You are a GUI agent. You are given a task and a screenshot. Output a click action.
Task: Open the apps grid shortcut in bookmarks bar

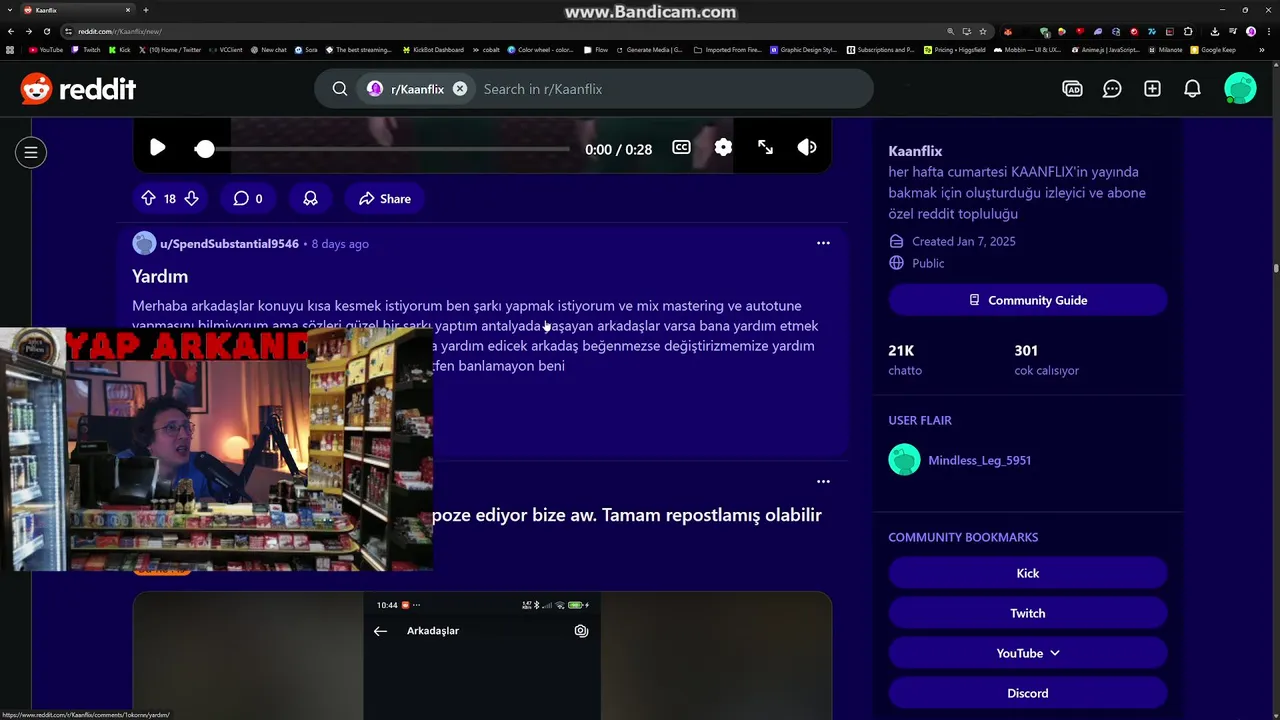click(x=10, y=50)
